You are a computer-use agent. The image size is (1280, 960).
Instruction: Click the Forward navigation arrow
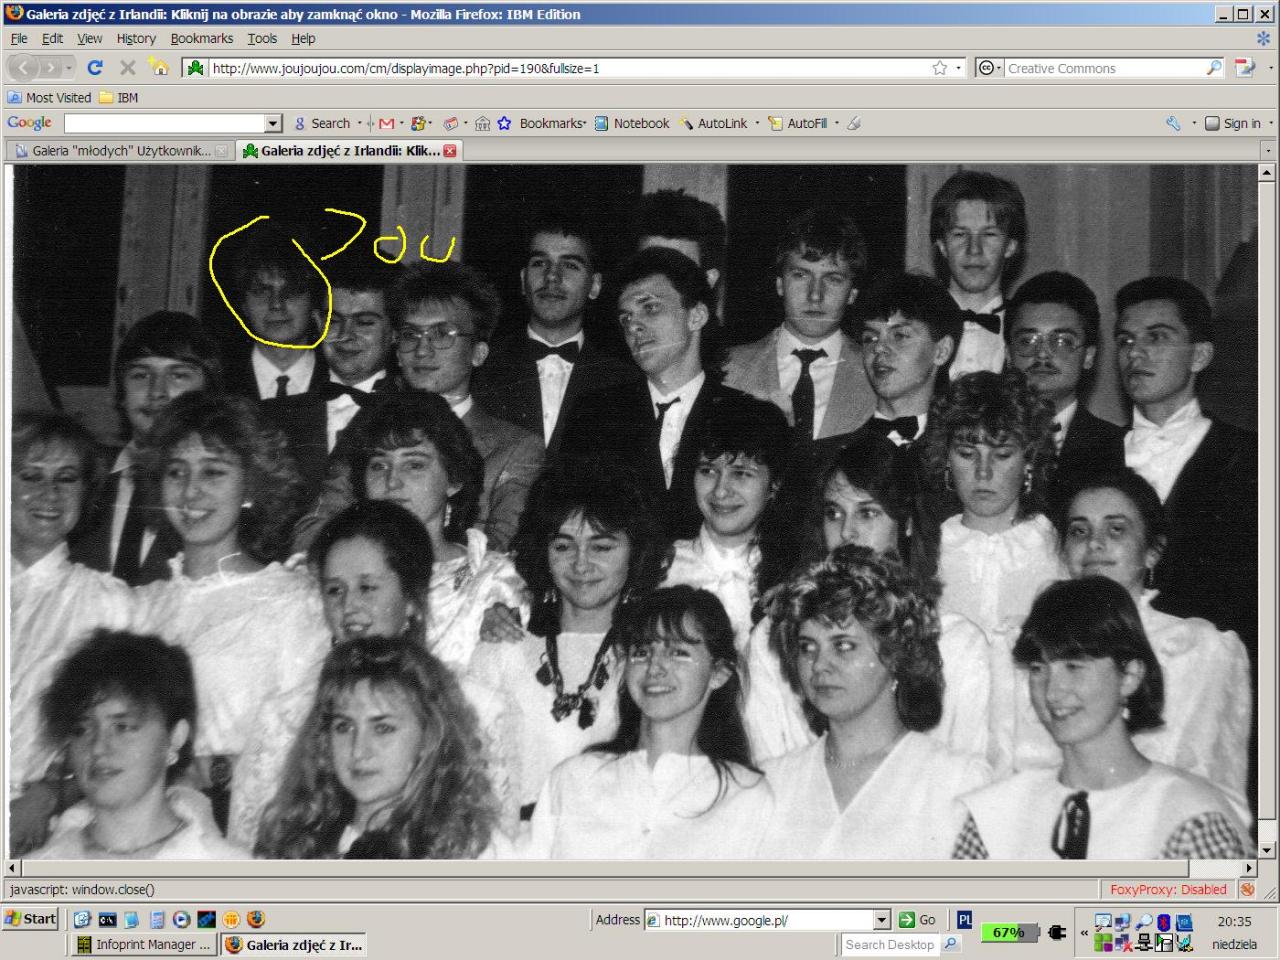tap(49, 68)
